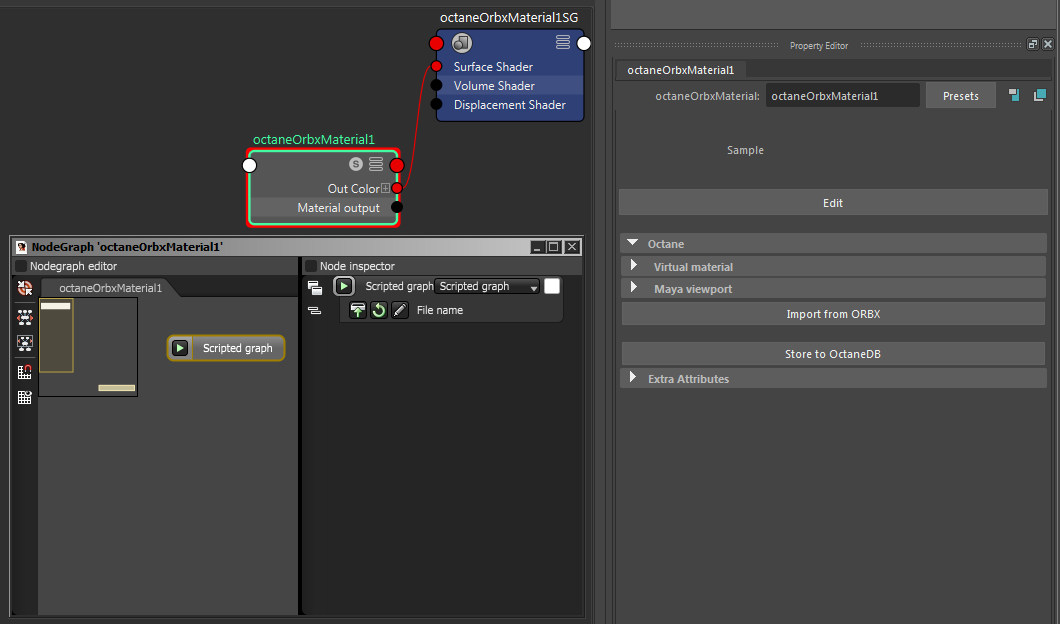Click the Displacement Shader input port
1060x624 pixels.
pyautogui.click(x=437, y=104)
